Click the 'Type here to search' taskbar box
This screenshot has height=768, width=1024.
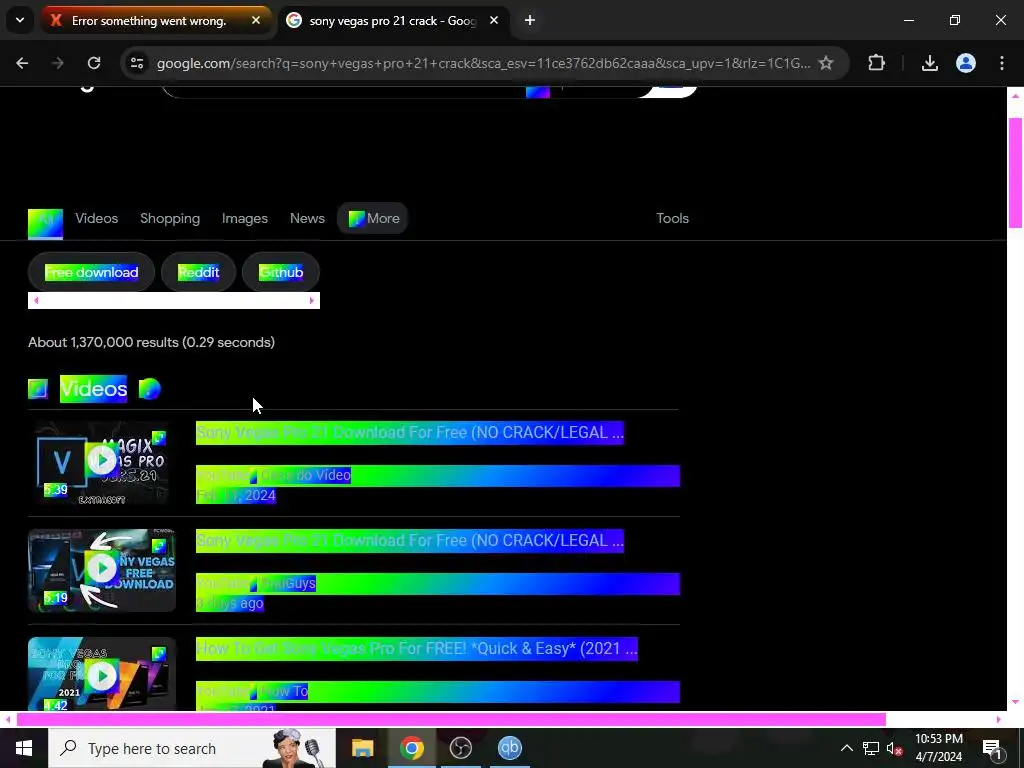pos(192,748)
